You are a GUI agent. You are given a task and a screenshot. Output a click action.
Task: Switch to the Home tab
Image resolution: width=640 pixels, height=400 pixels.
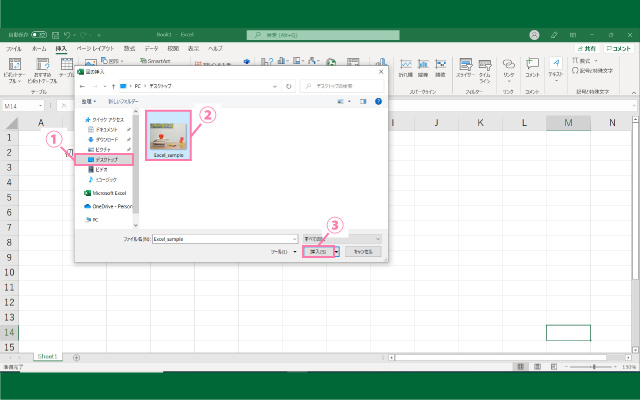[39, 49]
